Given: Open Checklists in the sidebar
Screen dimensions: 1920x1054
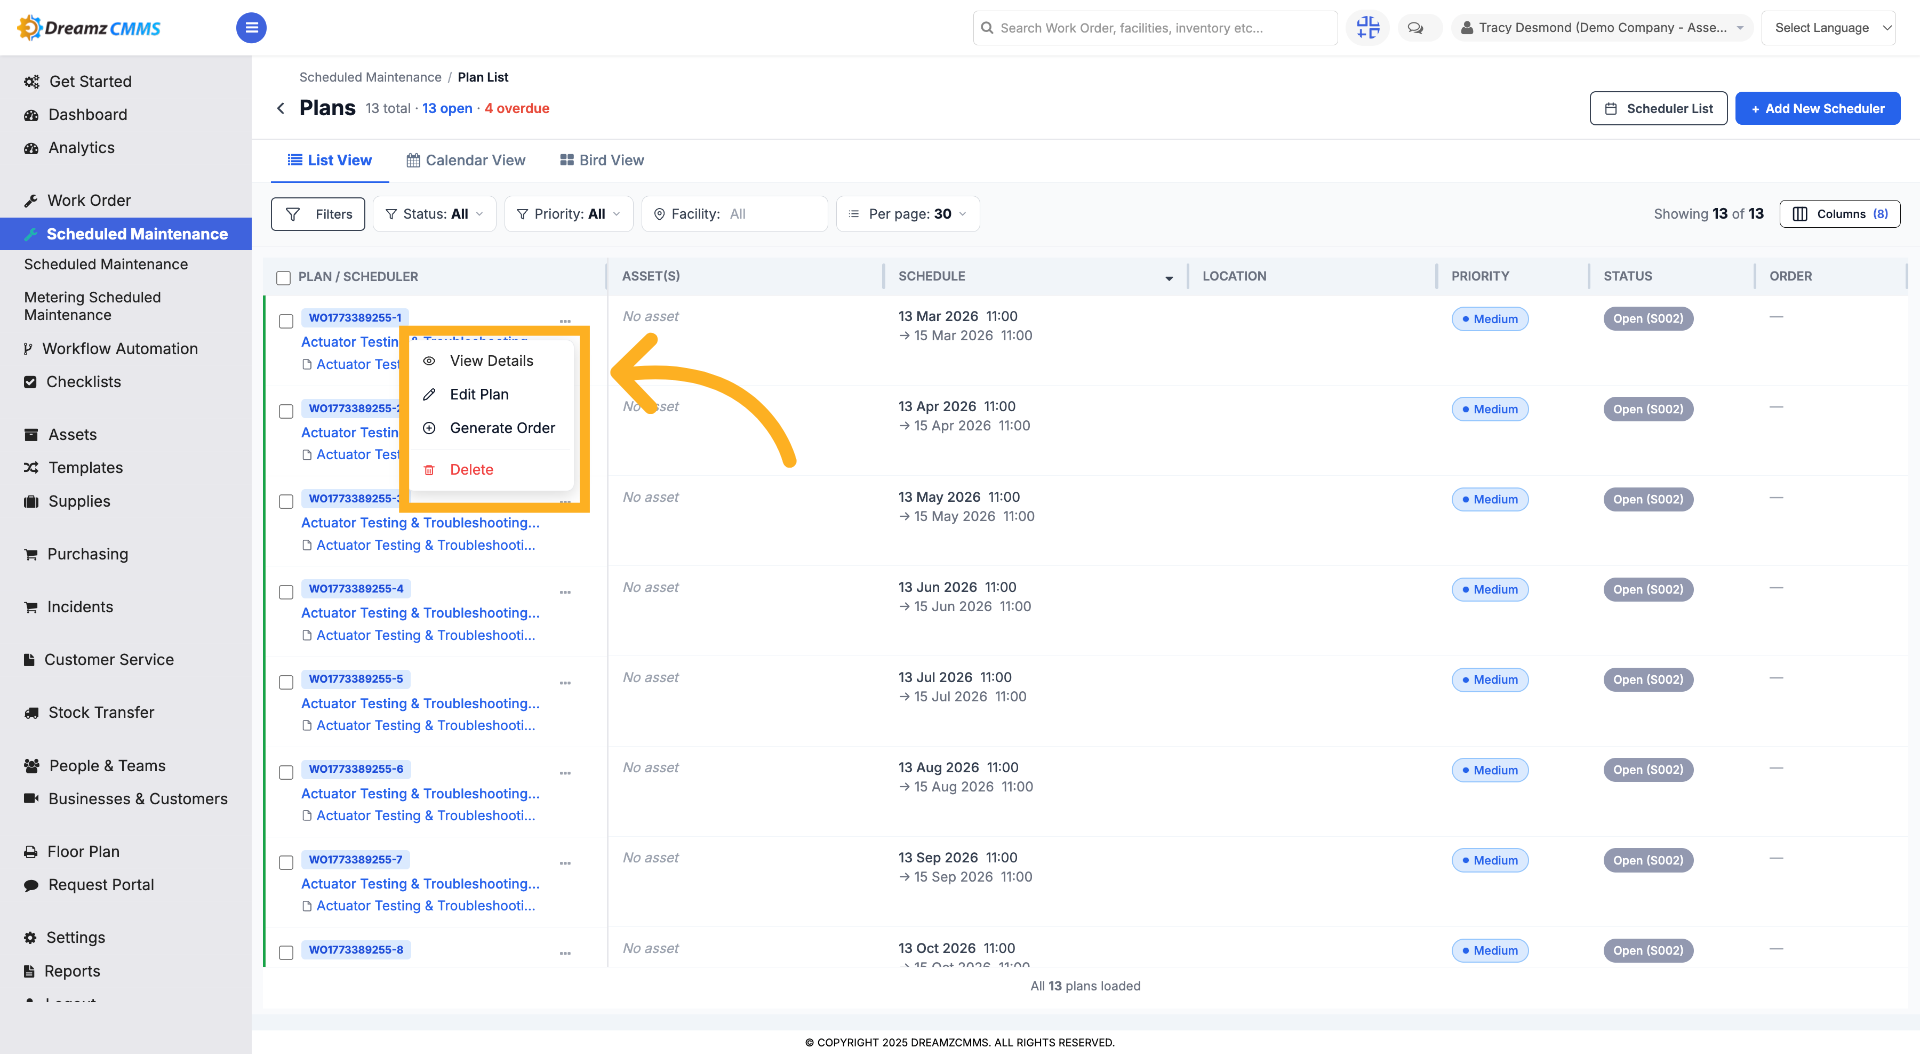Looking at the screenshot, I should coord(84,381).
